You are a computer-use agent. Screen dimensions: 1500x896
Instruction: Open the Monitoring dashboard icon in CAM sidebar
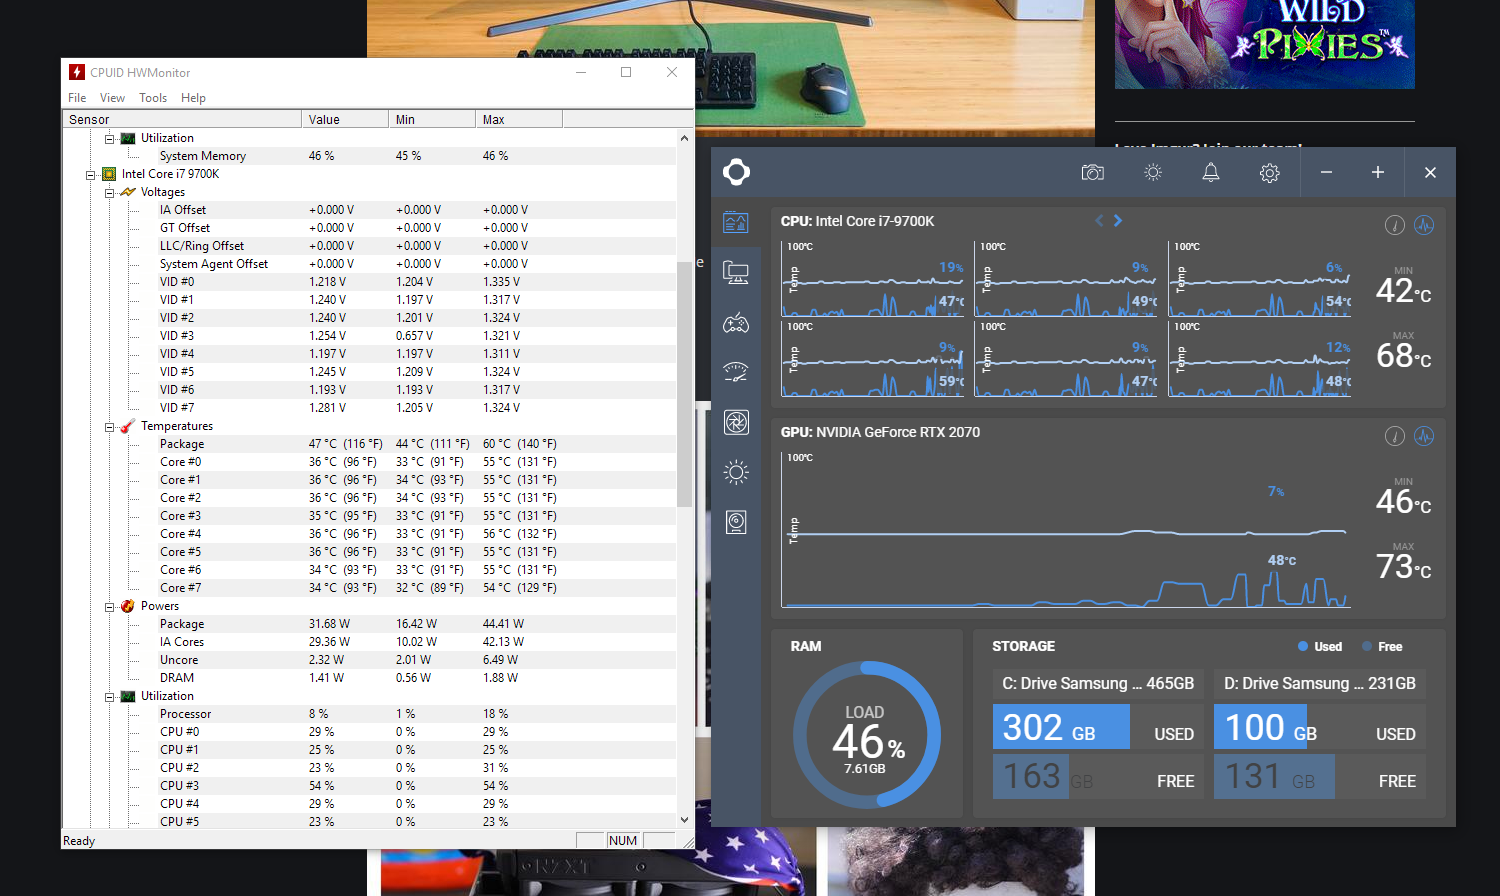[736, 222]
